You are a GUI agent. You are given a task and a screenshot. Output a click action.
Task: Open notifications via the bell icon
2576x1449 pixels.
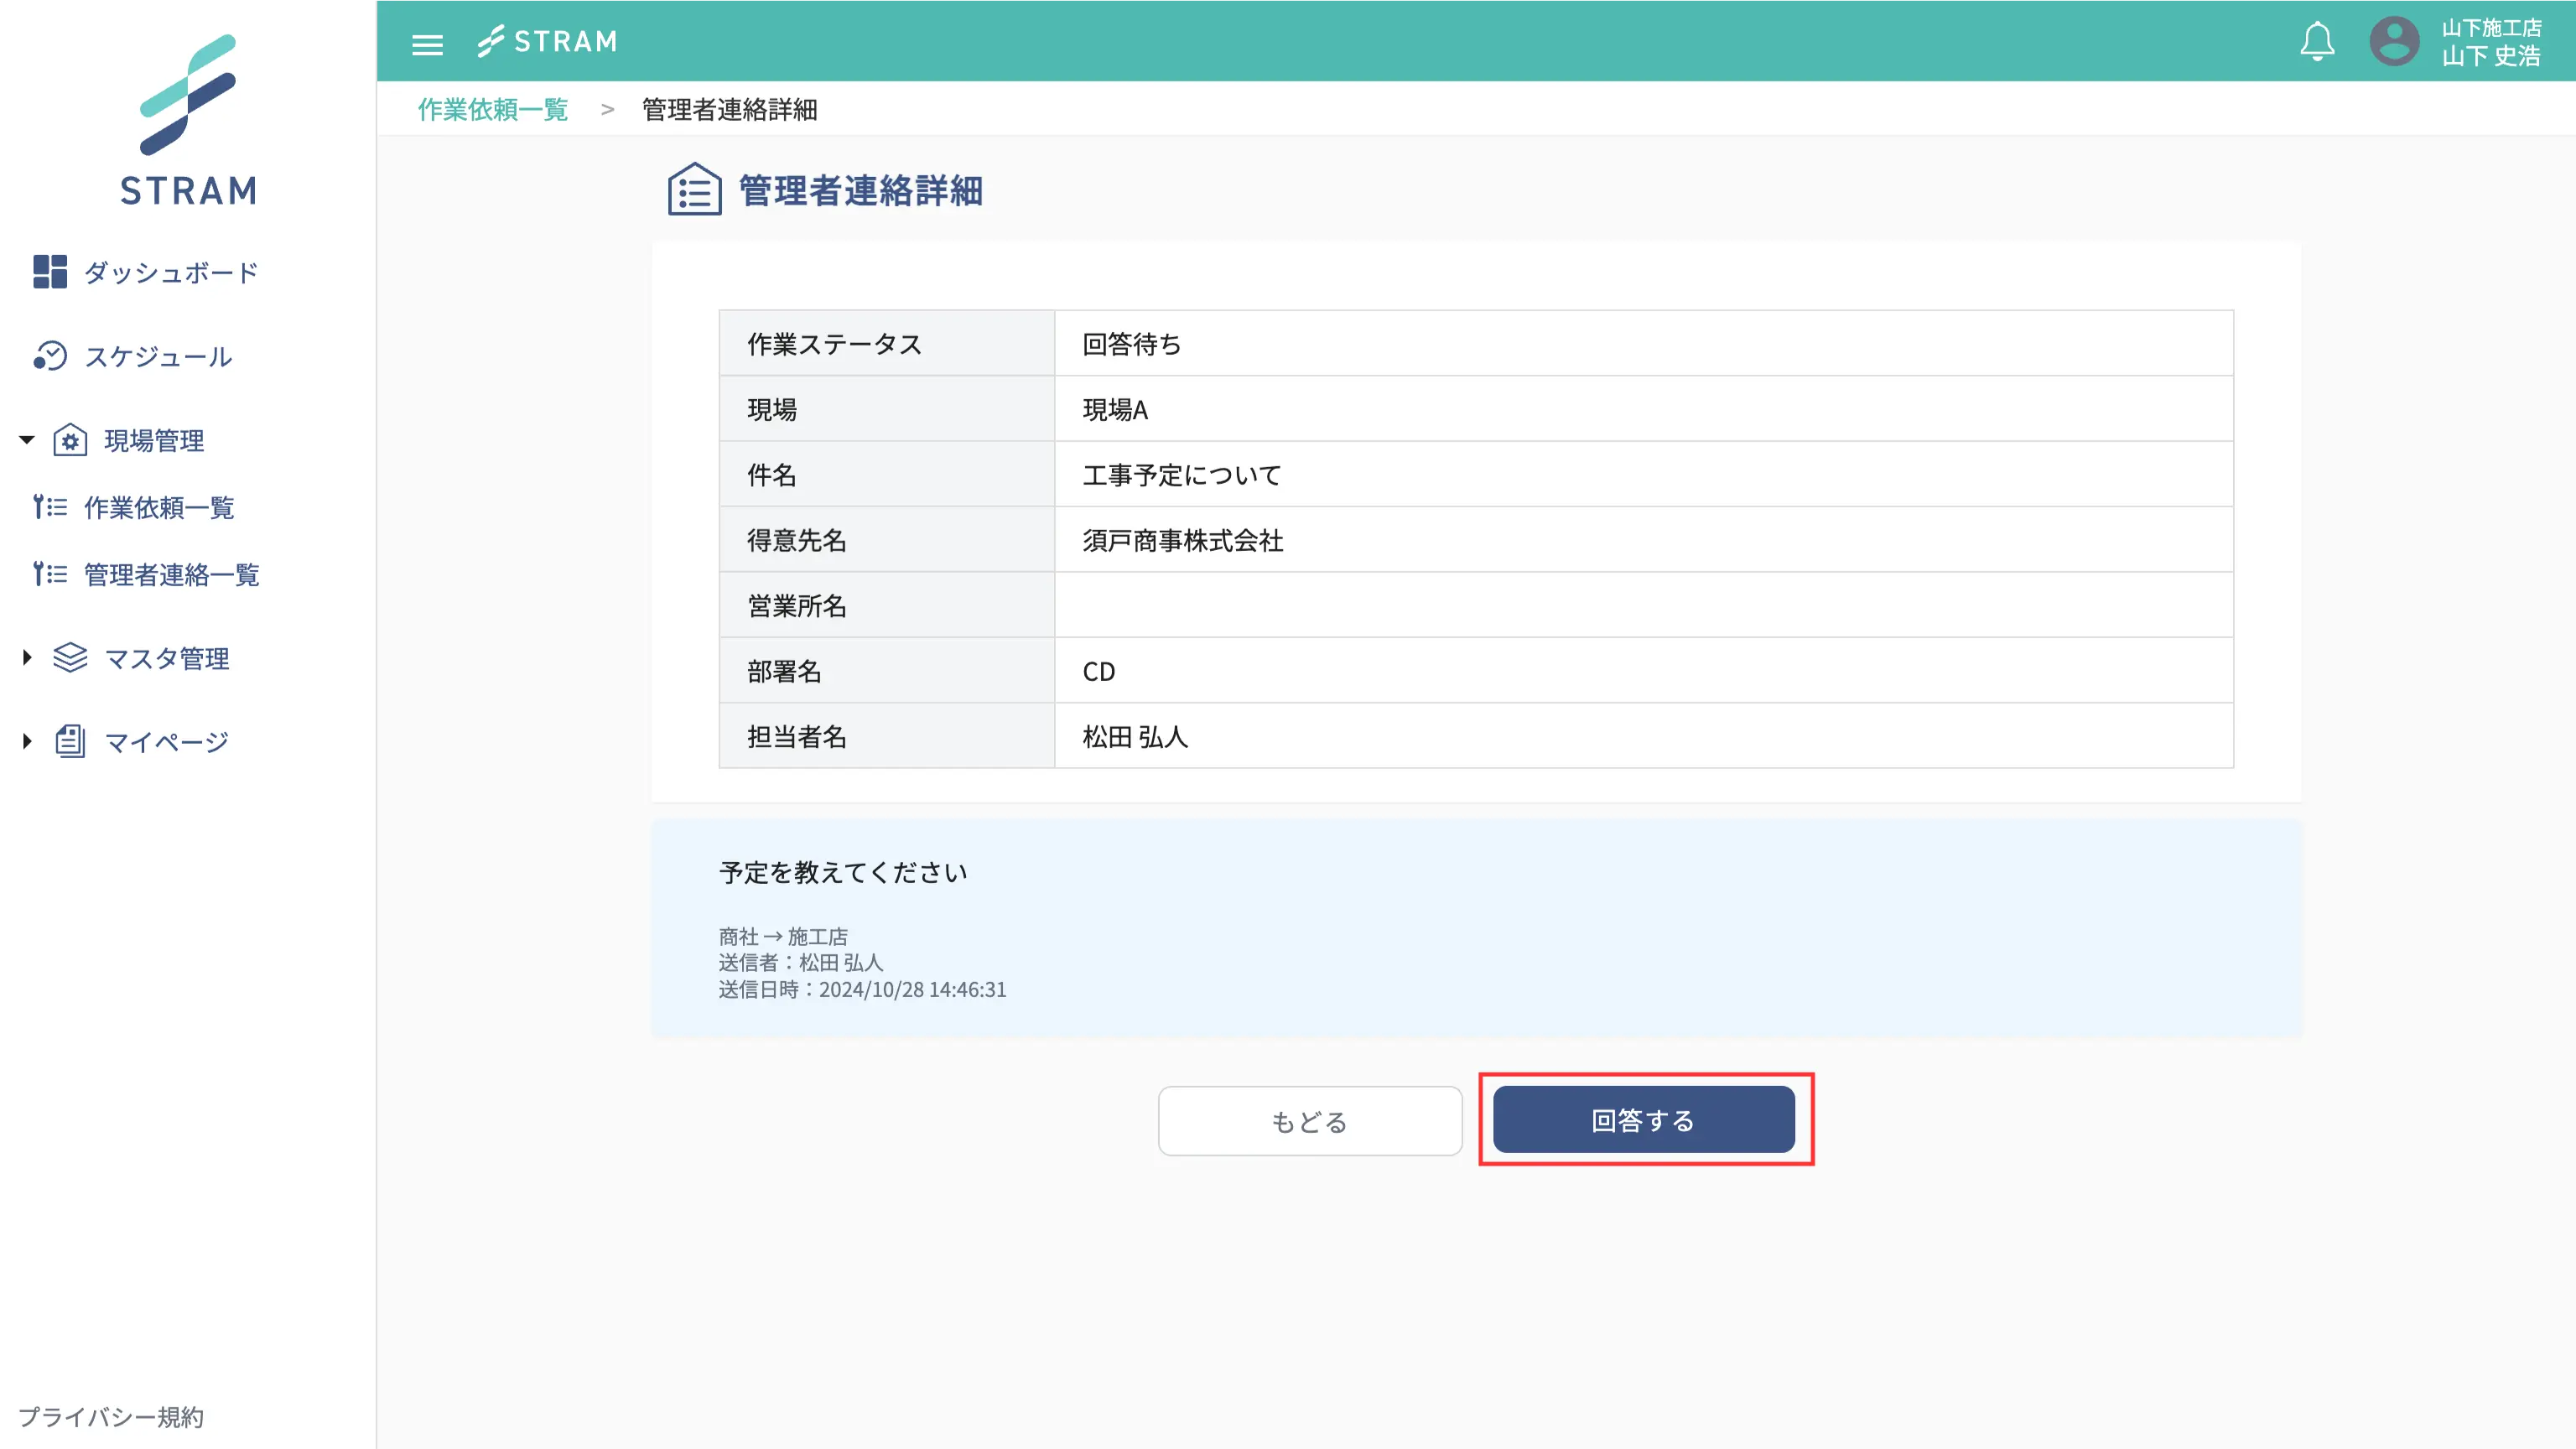click(2318, 41)
